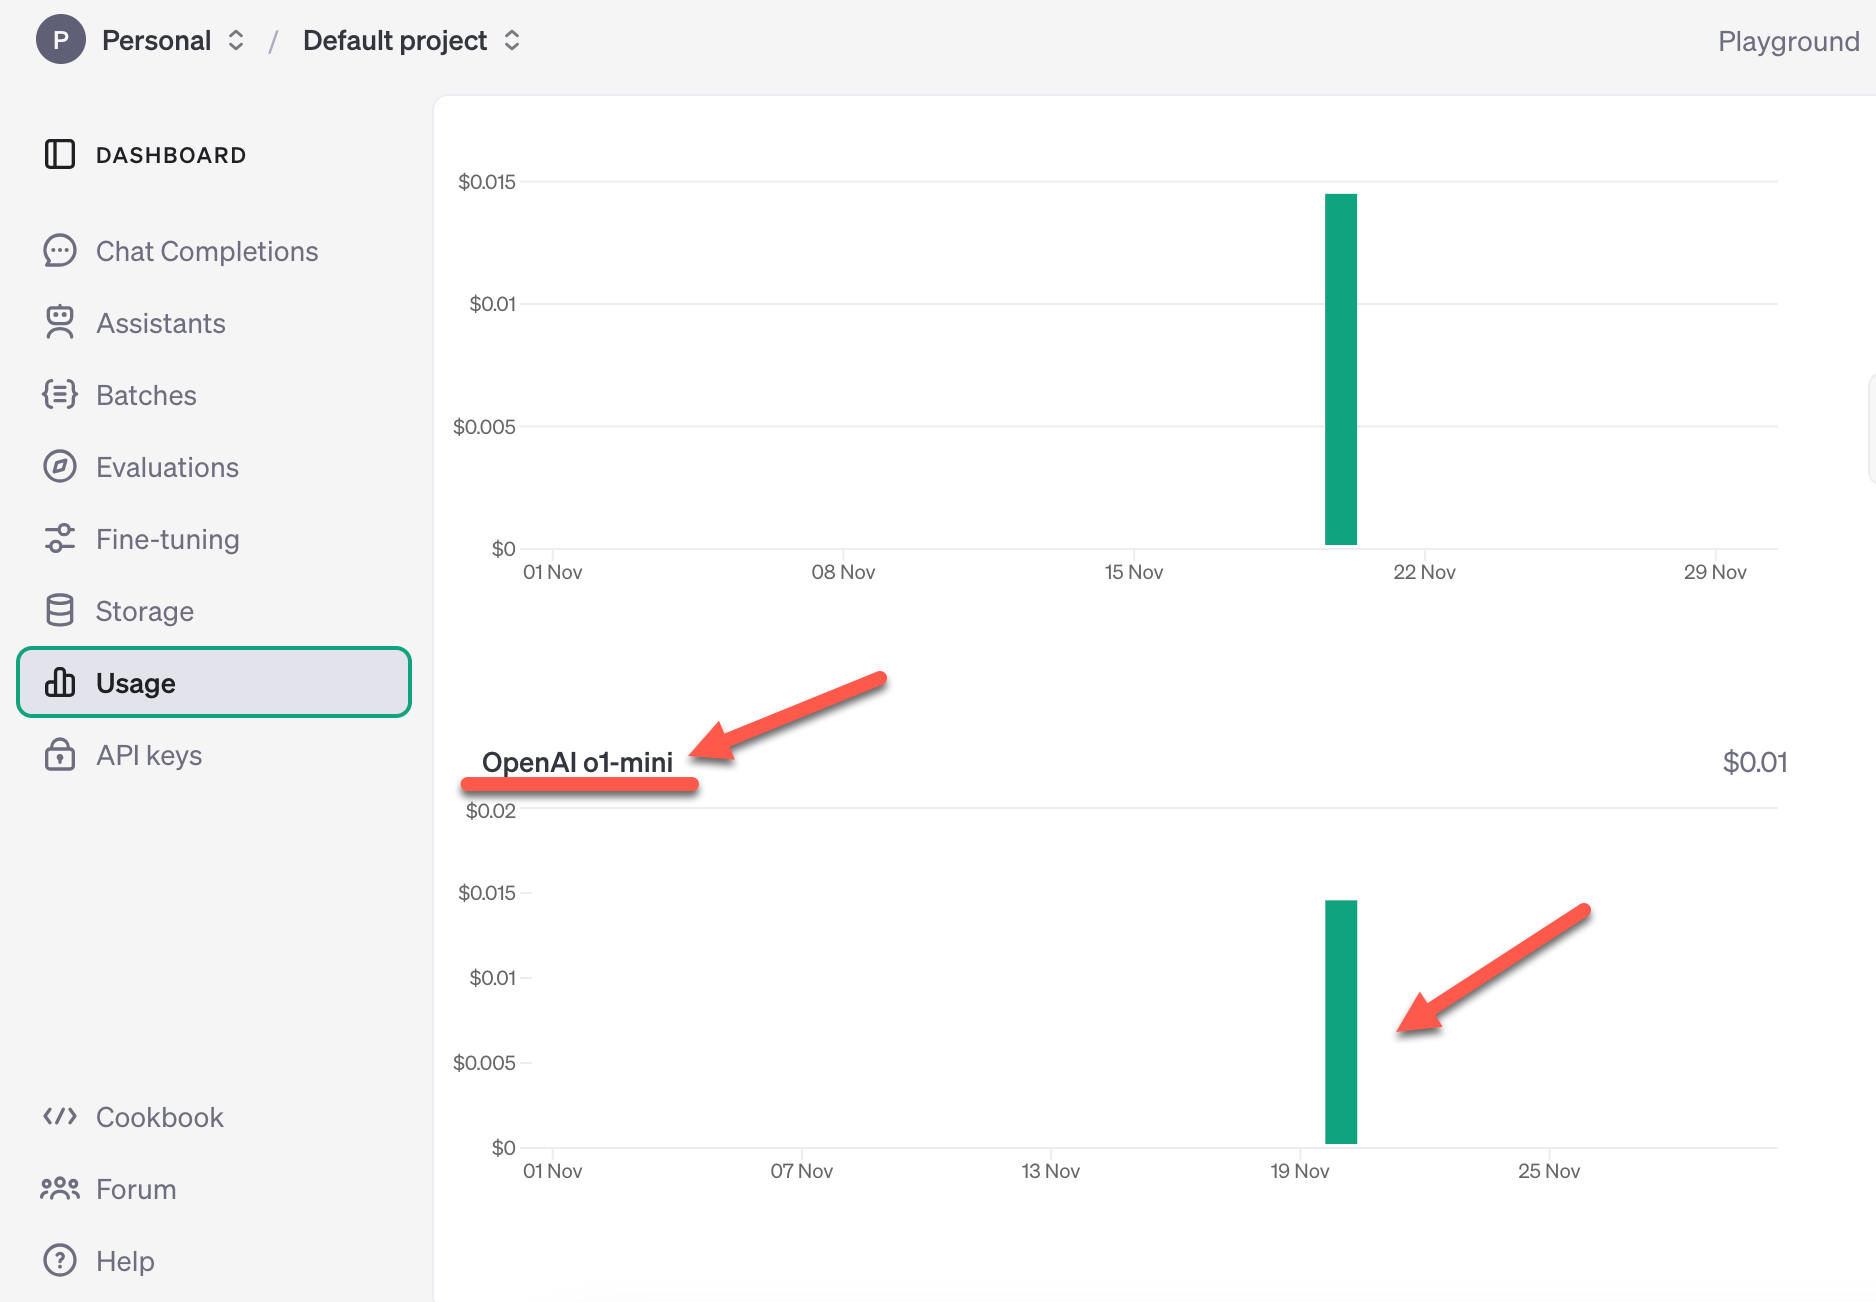Open the Playground tab
This screenshot has width=1876, height=1302.
coord(1788,41)
